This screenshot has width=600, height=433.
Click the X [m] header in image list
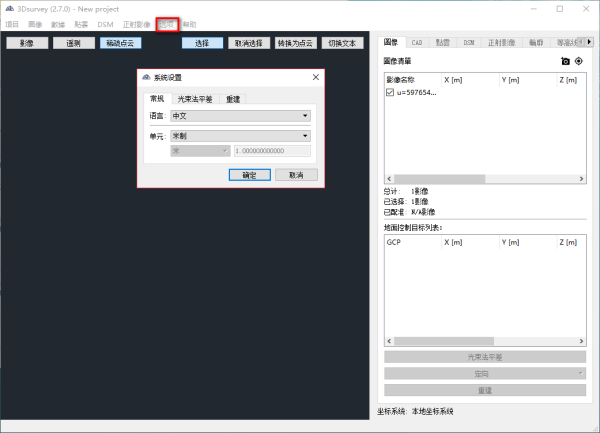point(470,80)
